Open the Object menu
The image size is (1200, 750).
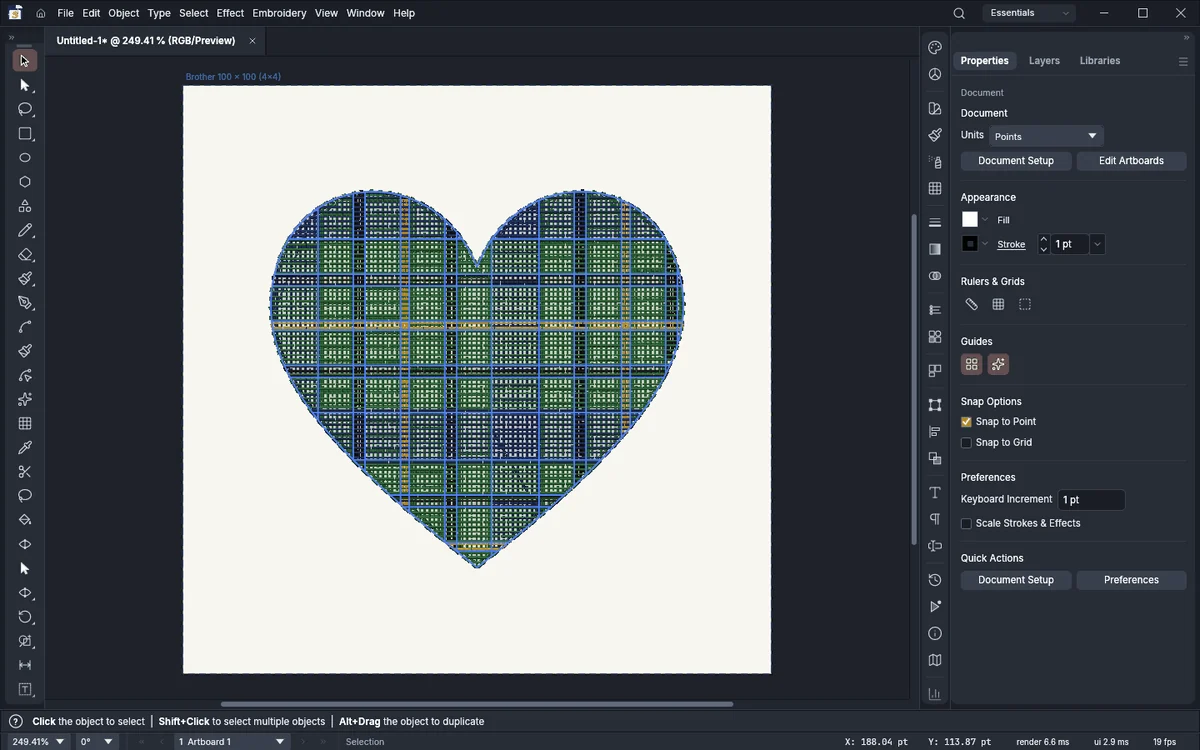124,13
